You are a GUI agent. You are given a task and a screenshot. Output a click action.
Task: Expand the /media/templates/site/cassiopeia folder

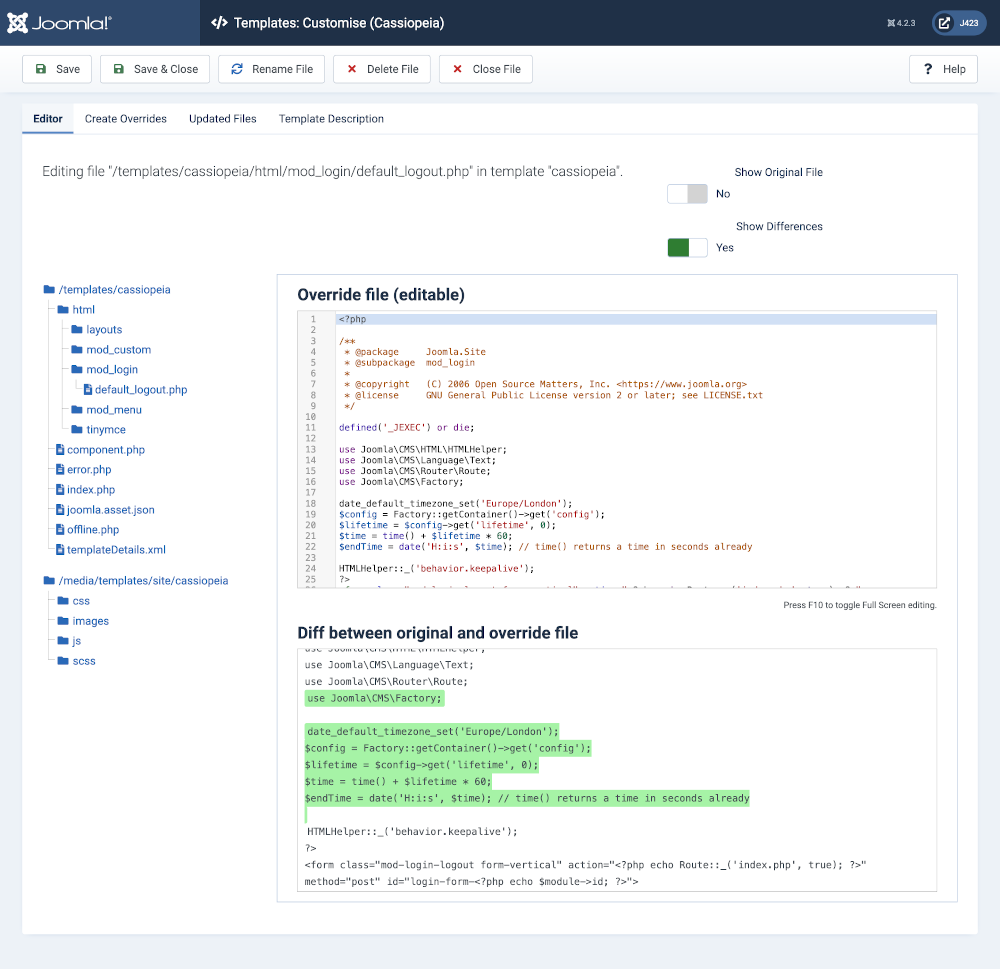tap(144, 580)
